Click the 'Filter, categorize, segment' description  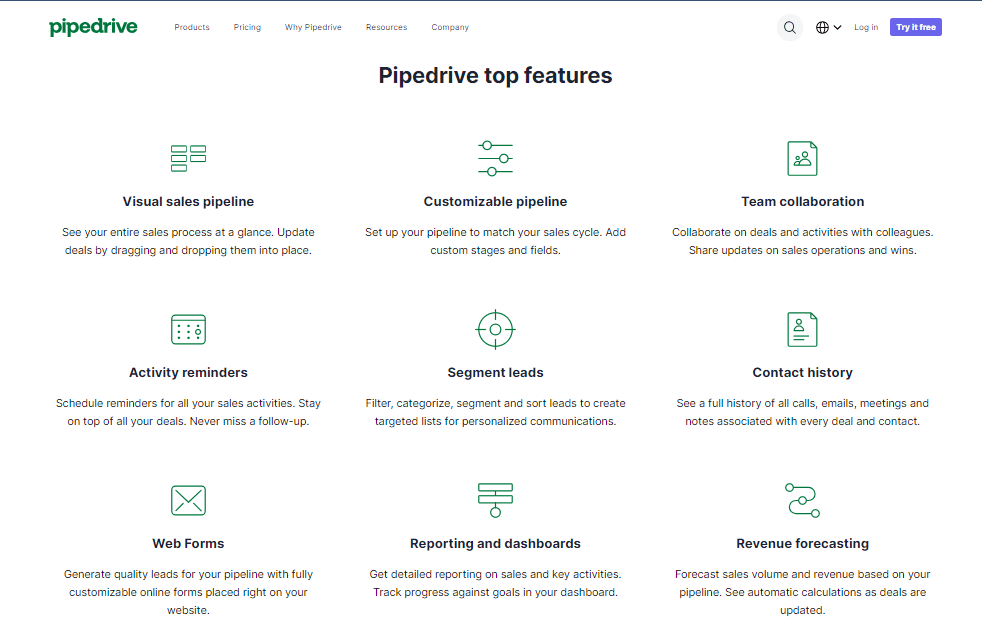pyautogui.click(x=495, y=412)
